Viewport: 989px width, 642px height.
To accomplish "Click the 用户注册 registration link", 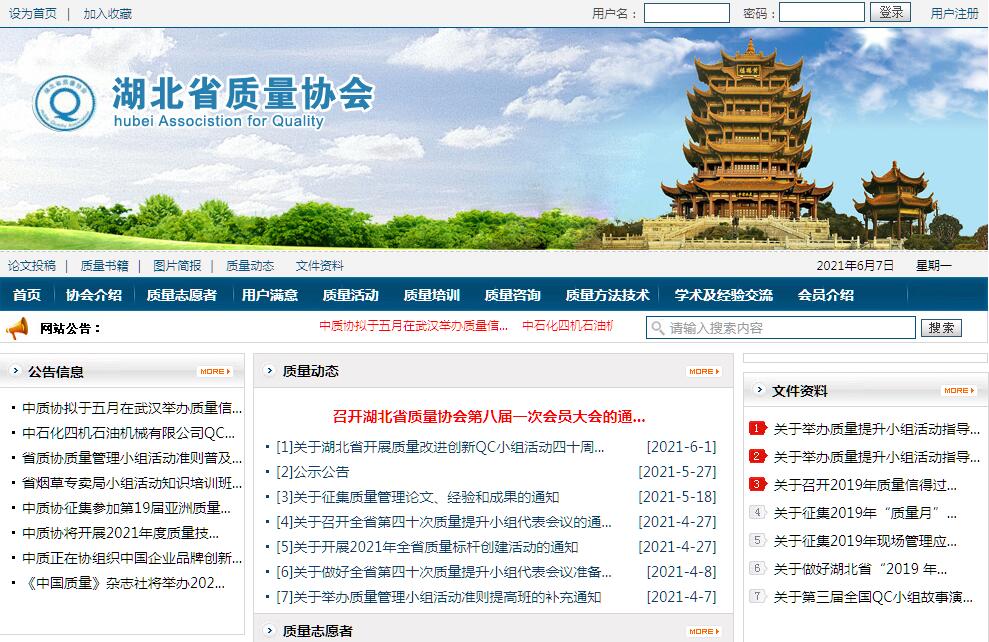I will point(954,13).
